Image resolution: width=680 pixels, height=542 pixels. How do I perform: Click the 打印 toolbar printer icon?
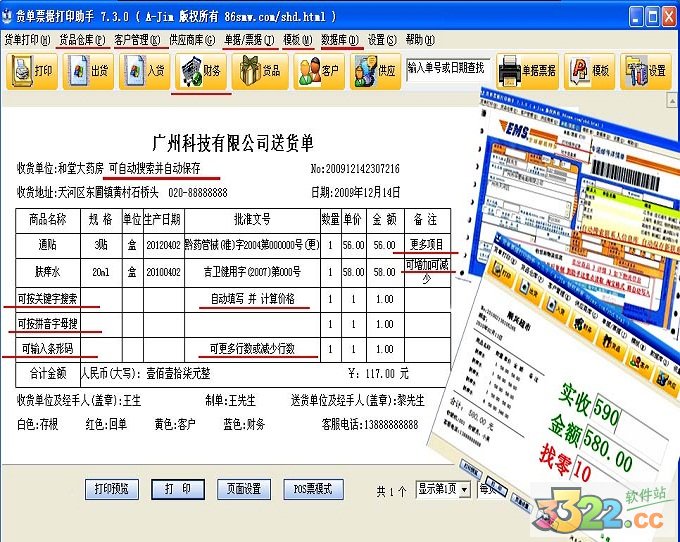coord(32,71)
